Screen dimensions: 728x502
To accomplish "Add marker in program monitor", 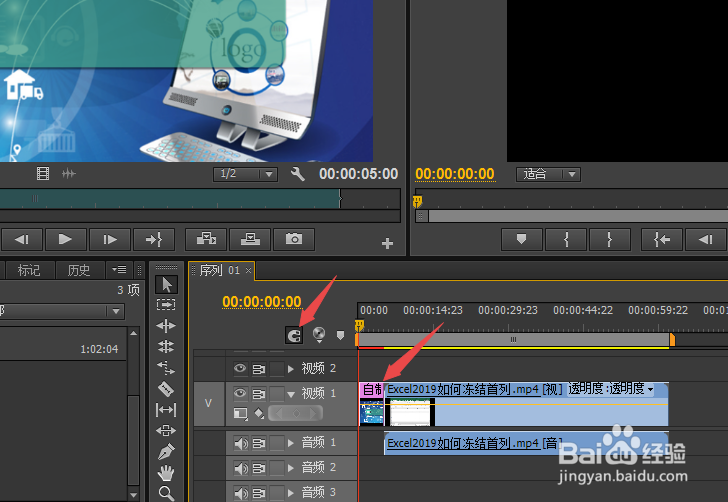I will tap(522, 239).
